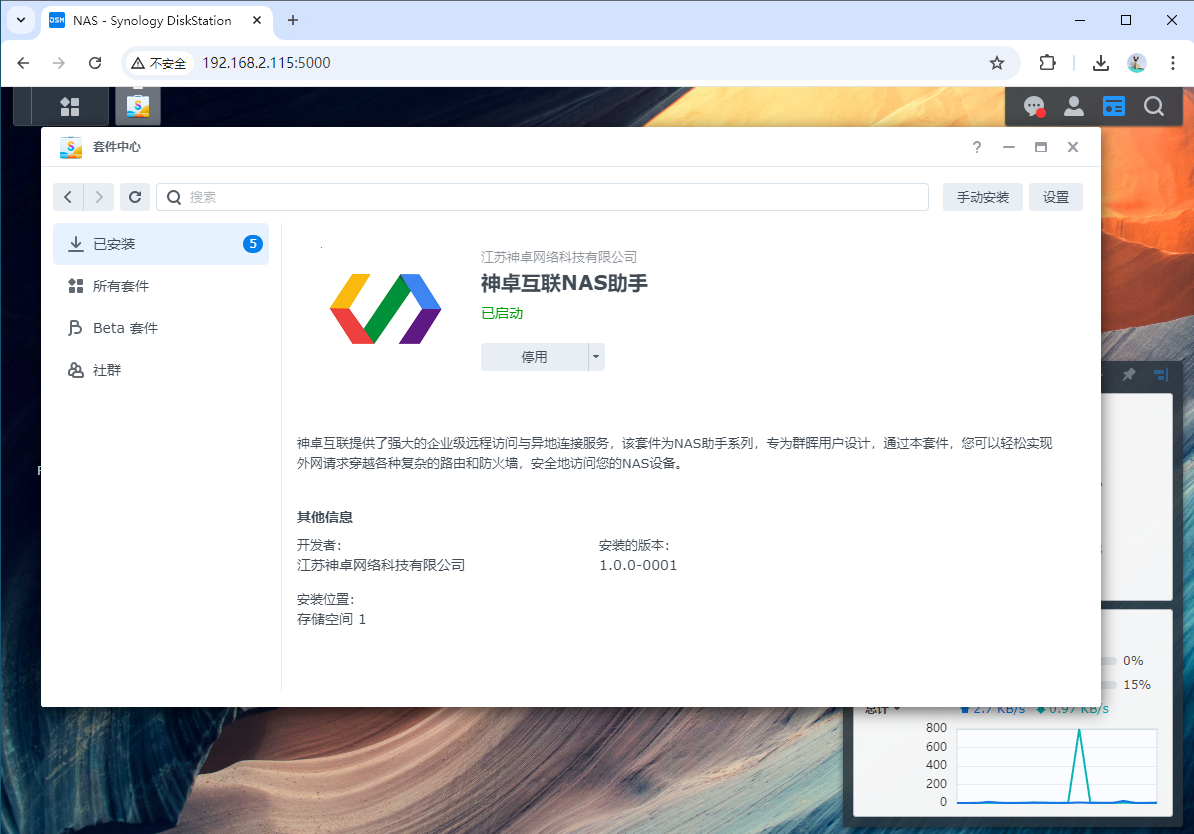The width and height of the screenshot is (1194, 834).
Task: Open the DSM main menu grid icon
Action: pyautogui.click(x=69, y=106)
